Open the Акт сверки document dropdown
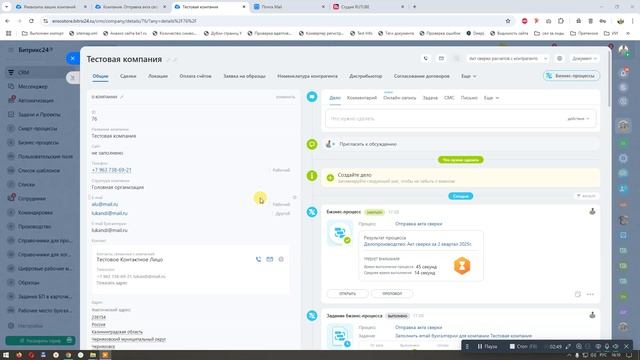The height and width of the screenshot is (360, 640). click(x=508, y=59)
